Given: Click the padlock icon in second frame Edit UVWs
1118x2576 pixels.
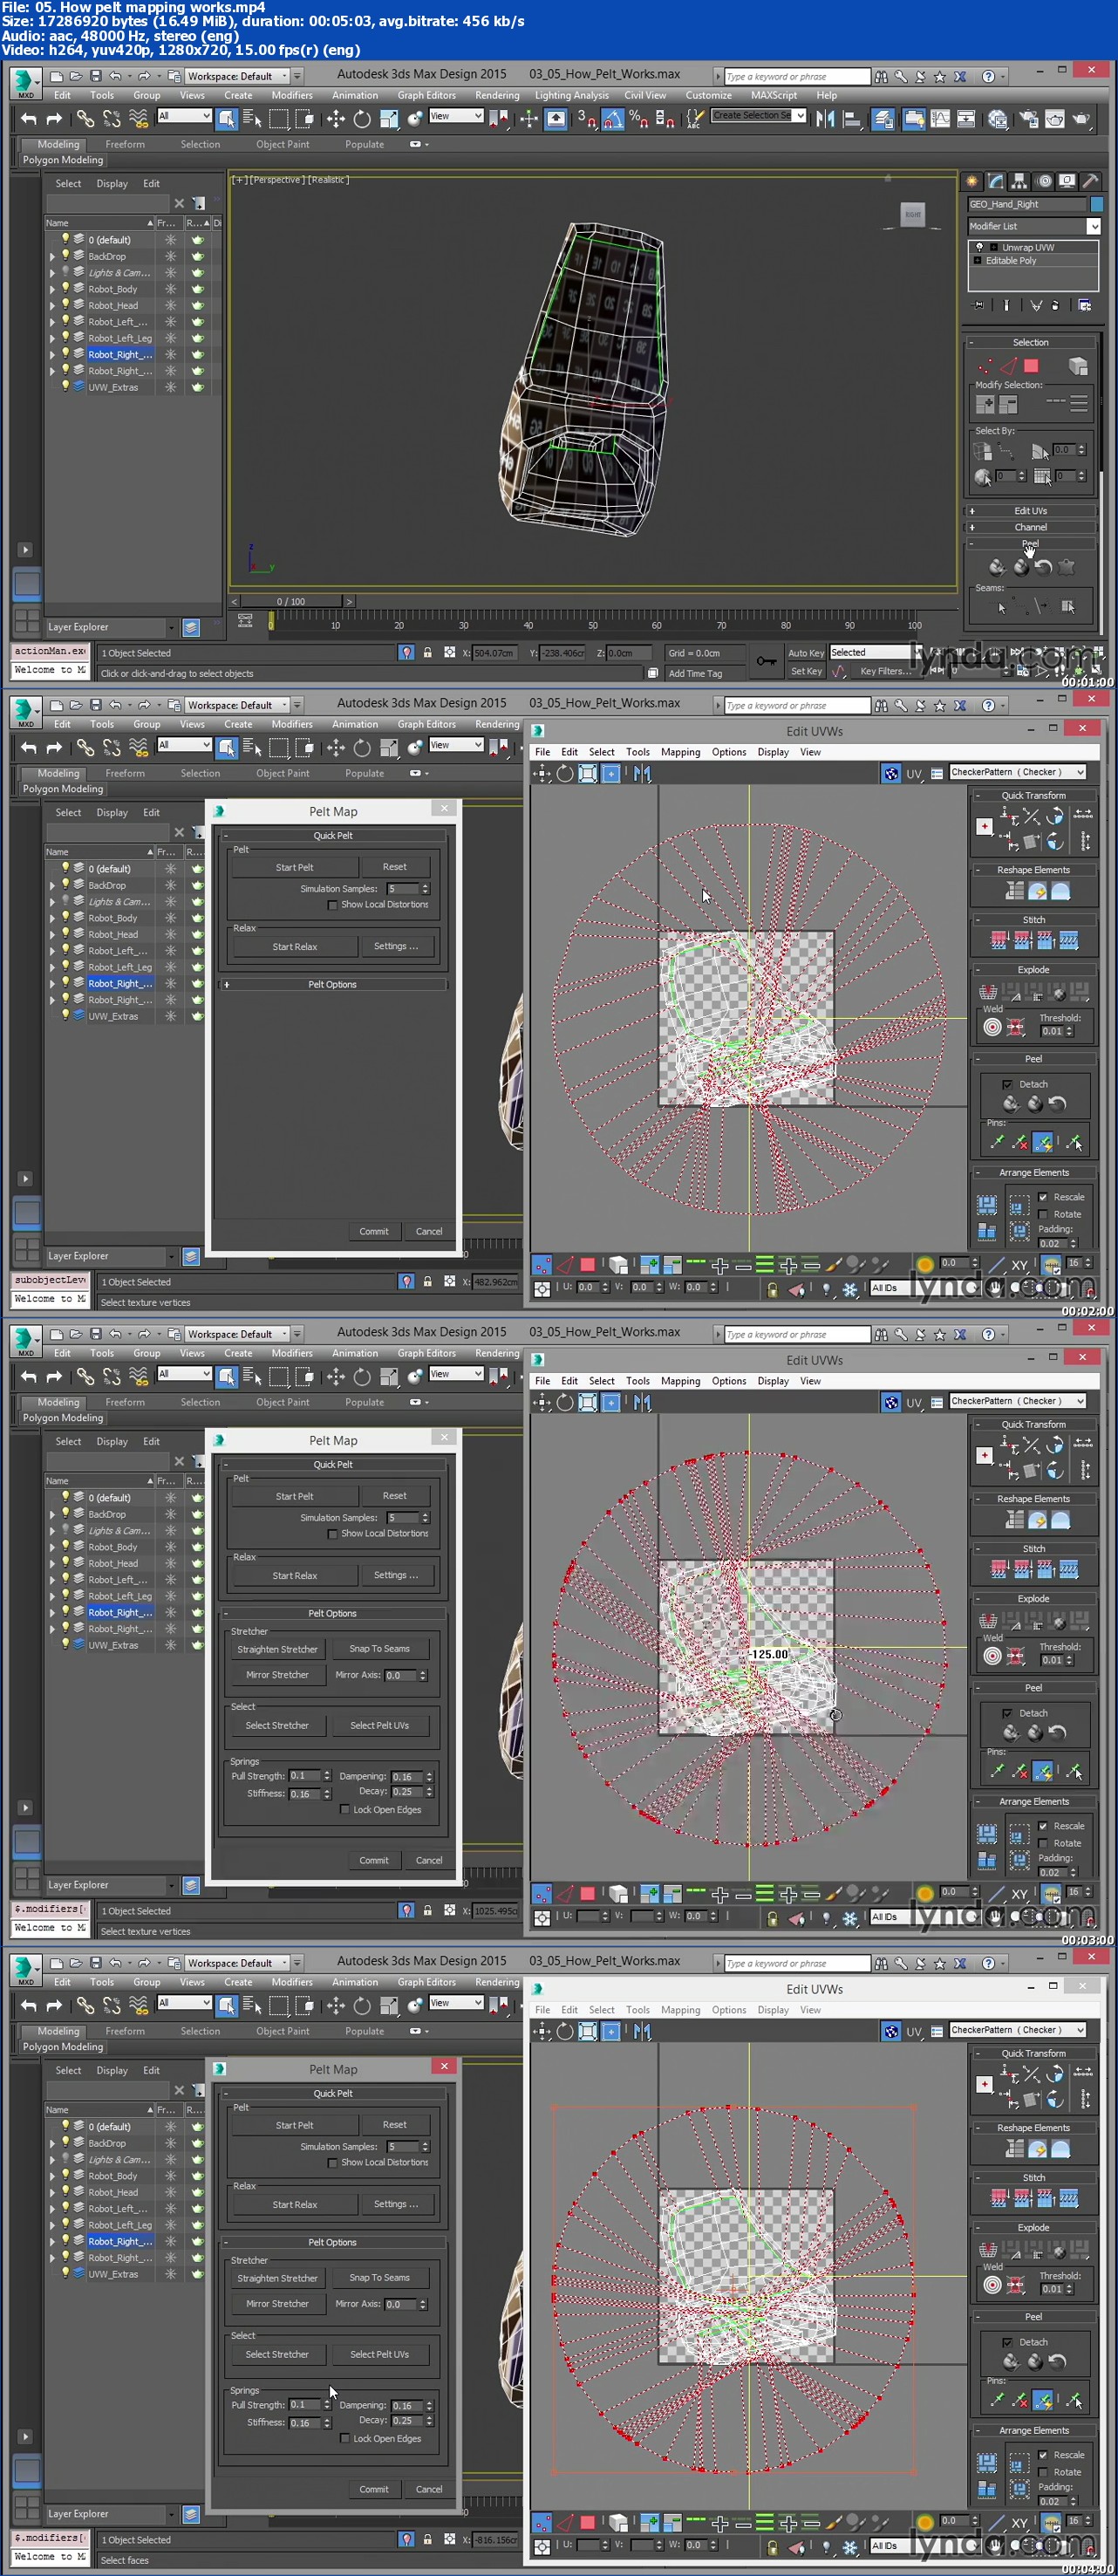Looking at the screenshot, I should 772,1290.
